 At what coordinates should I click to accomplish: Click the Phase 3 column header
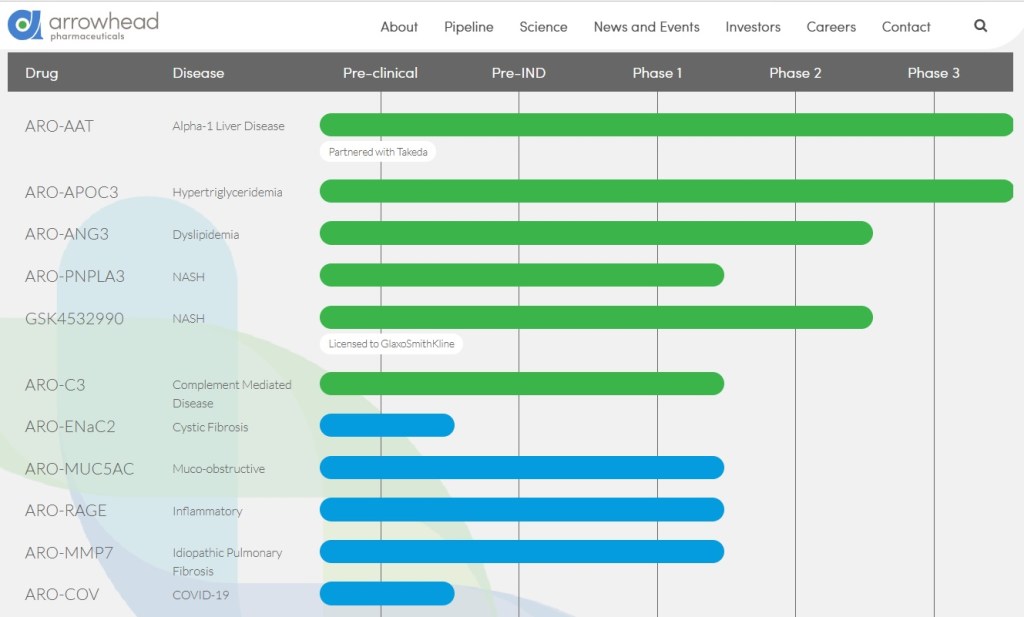(933, 73)
